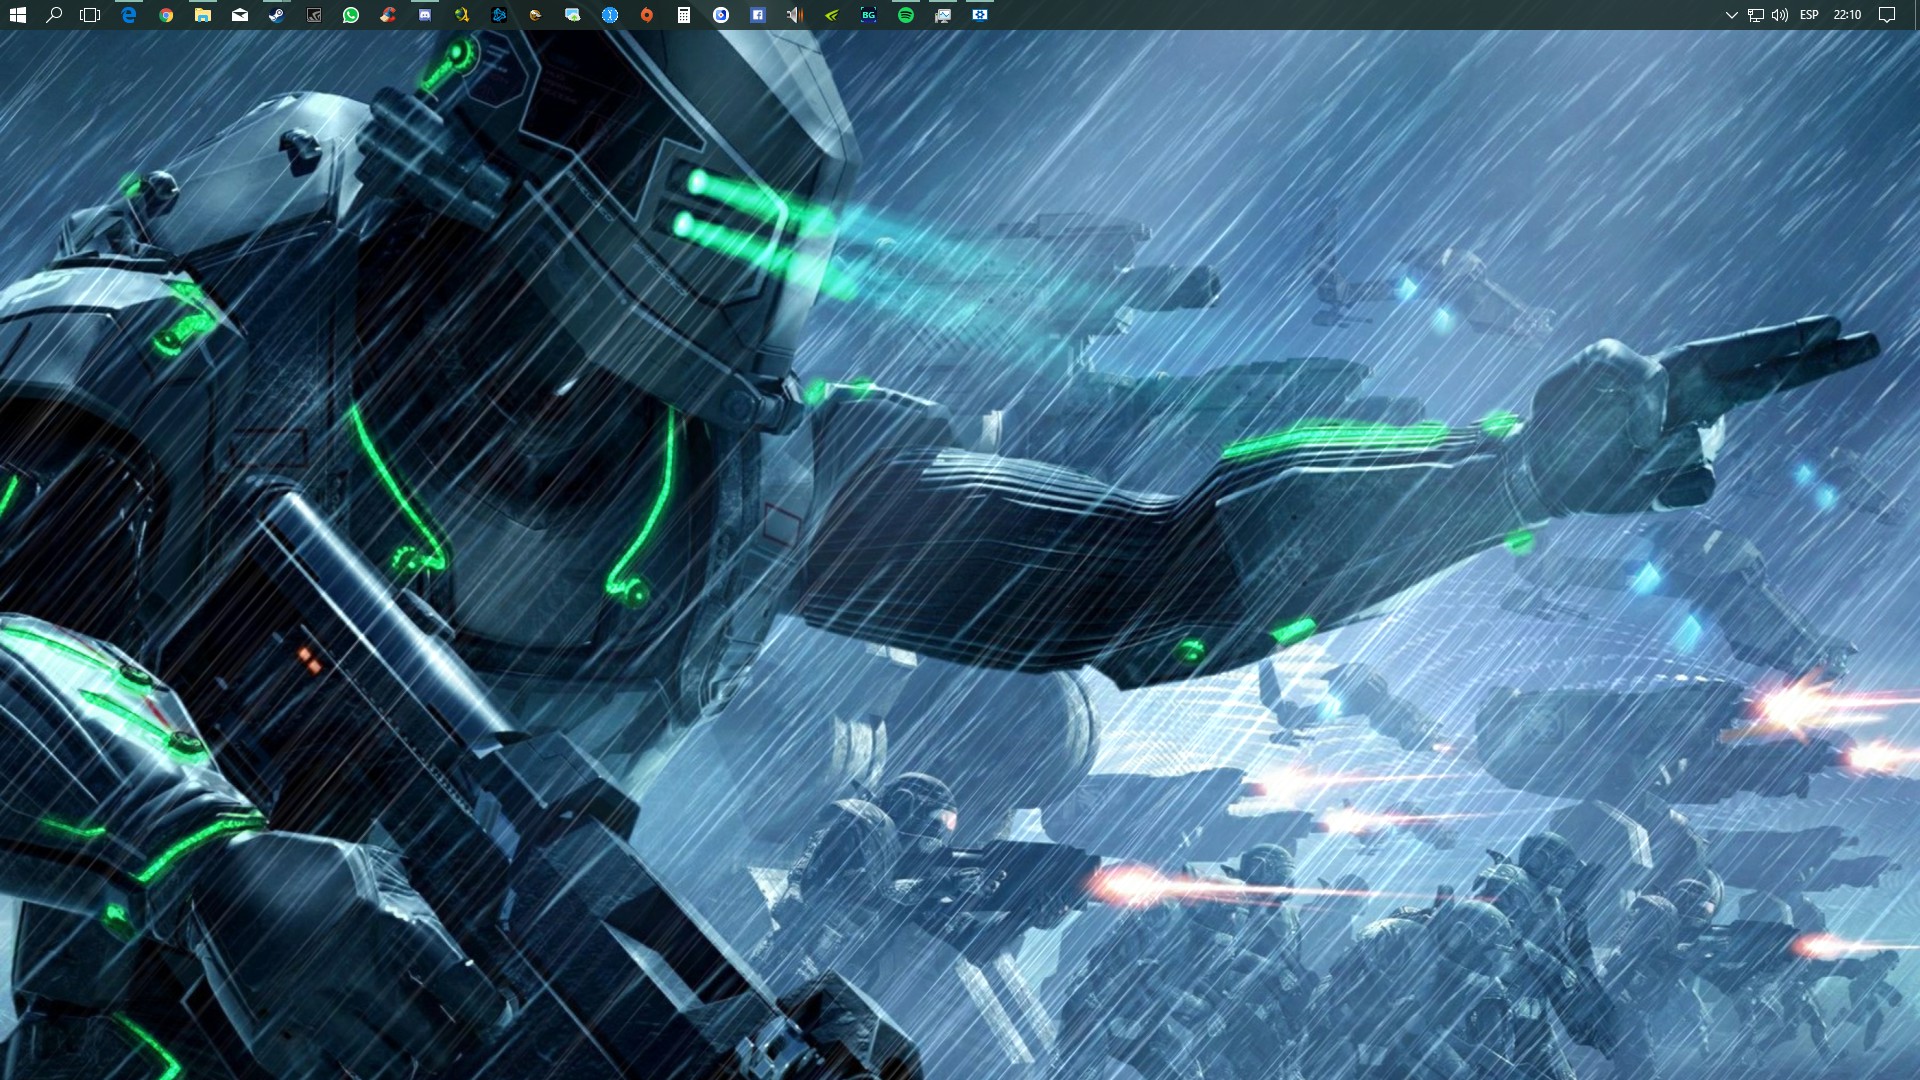Click the magnifier Search icon
This screenshot has height=1080, width=1920.
54,15
